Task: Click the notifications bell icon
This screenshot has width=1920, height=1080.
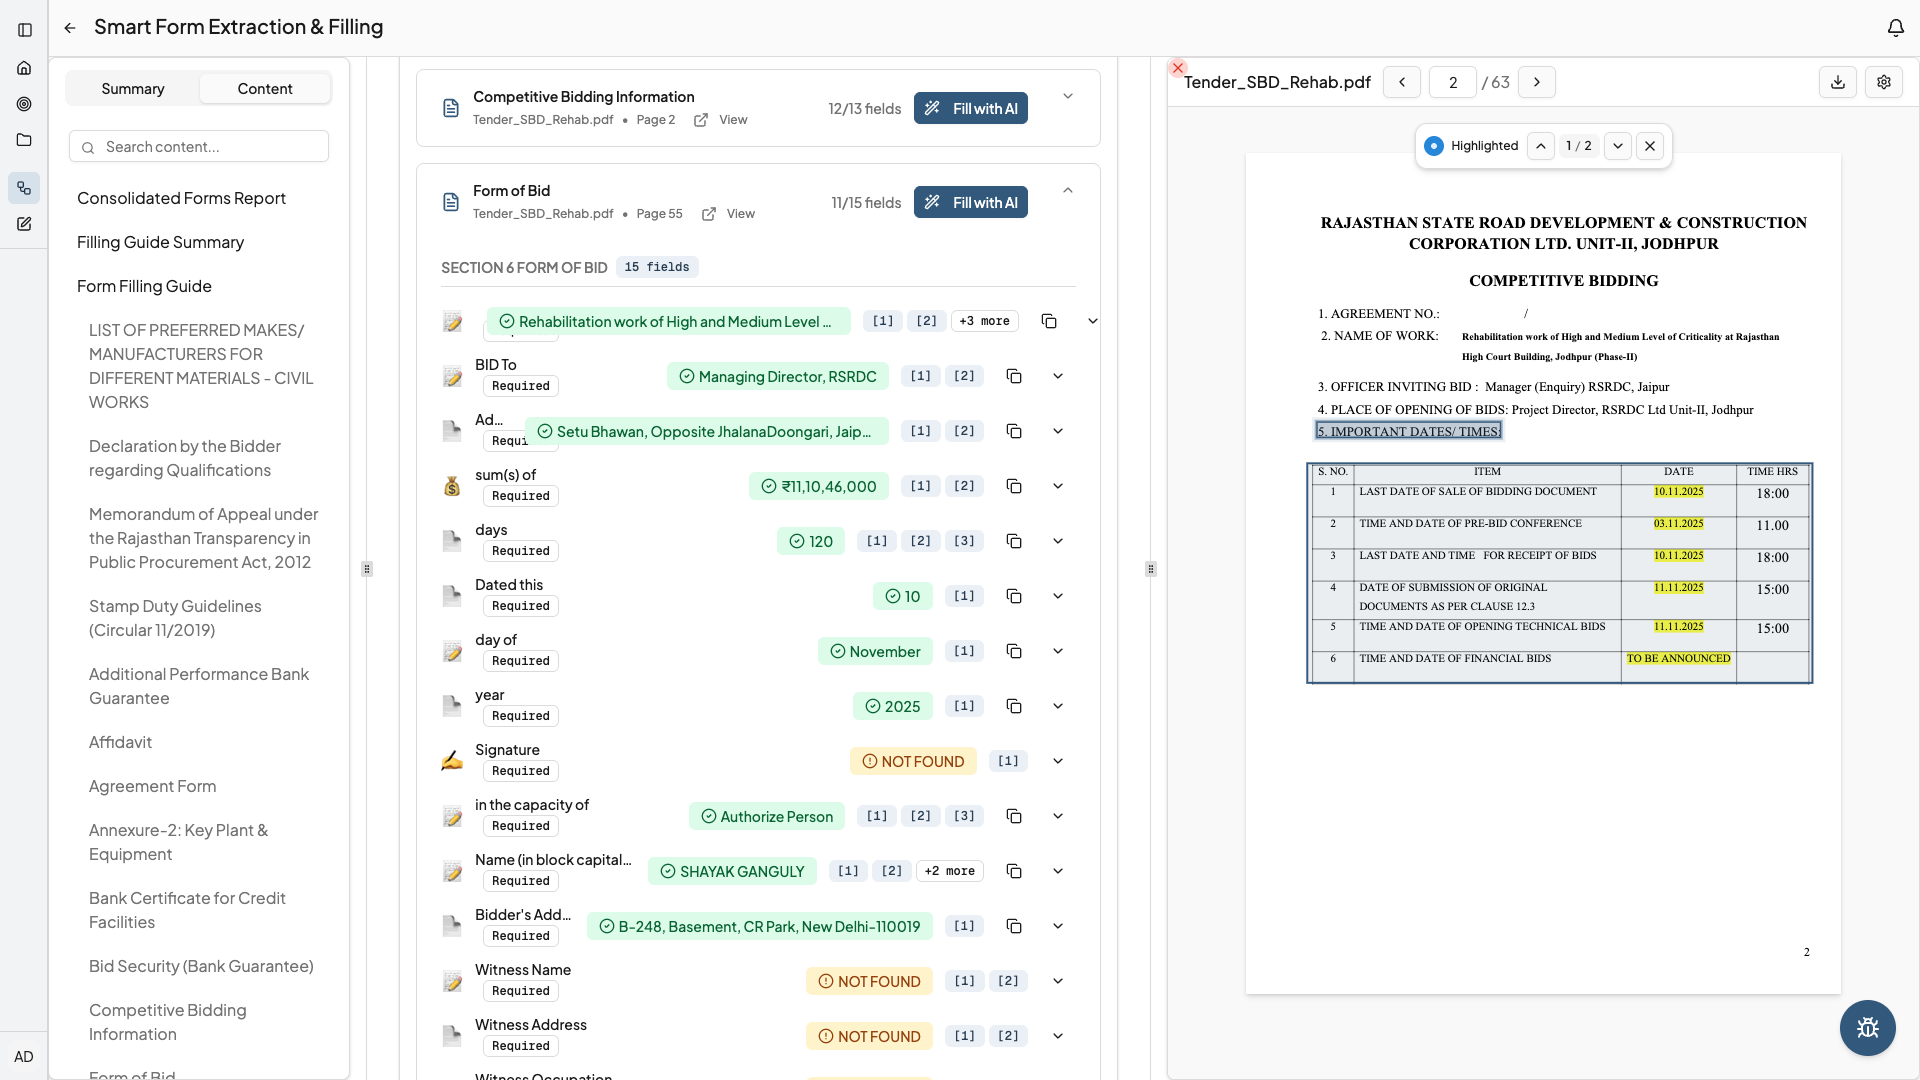Action: coord(1895,28)
